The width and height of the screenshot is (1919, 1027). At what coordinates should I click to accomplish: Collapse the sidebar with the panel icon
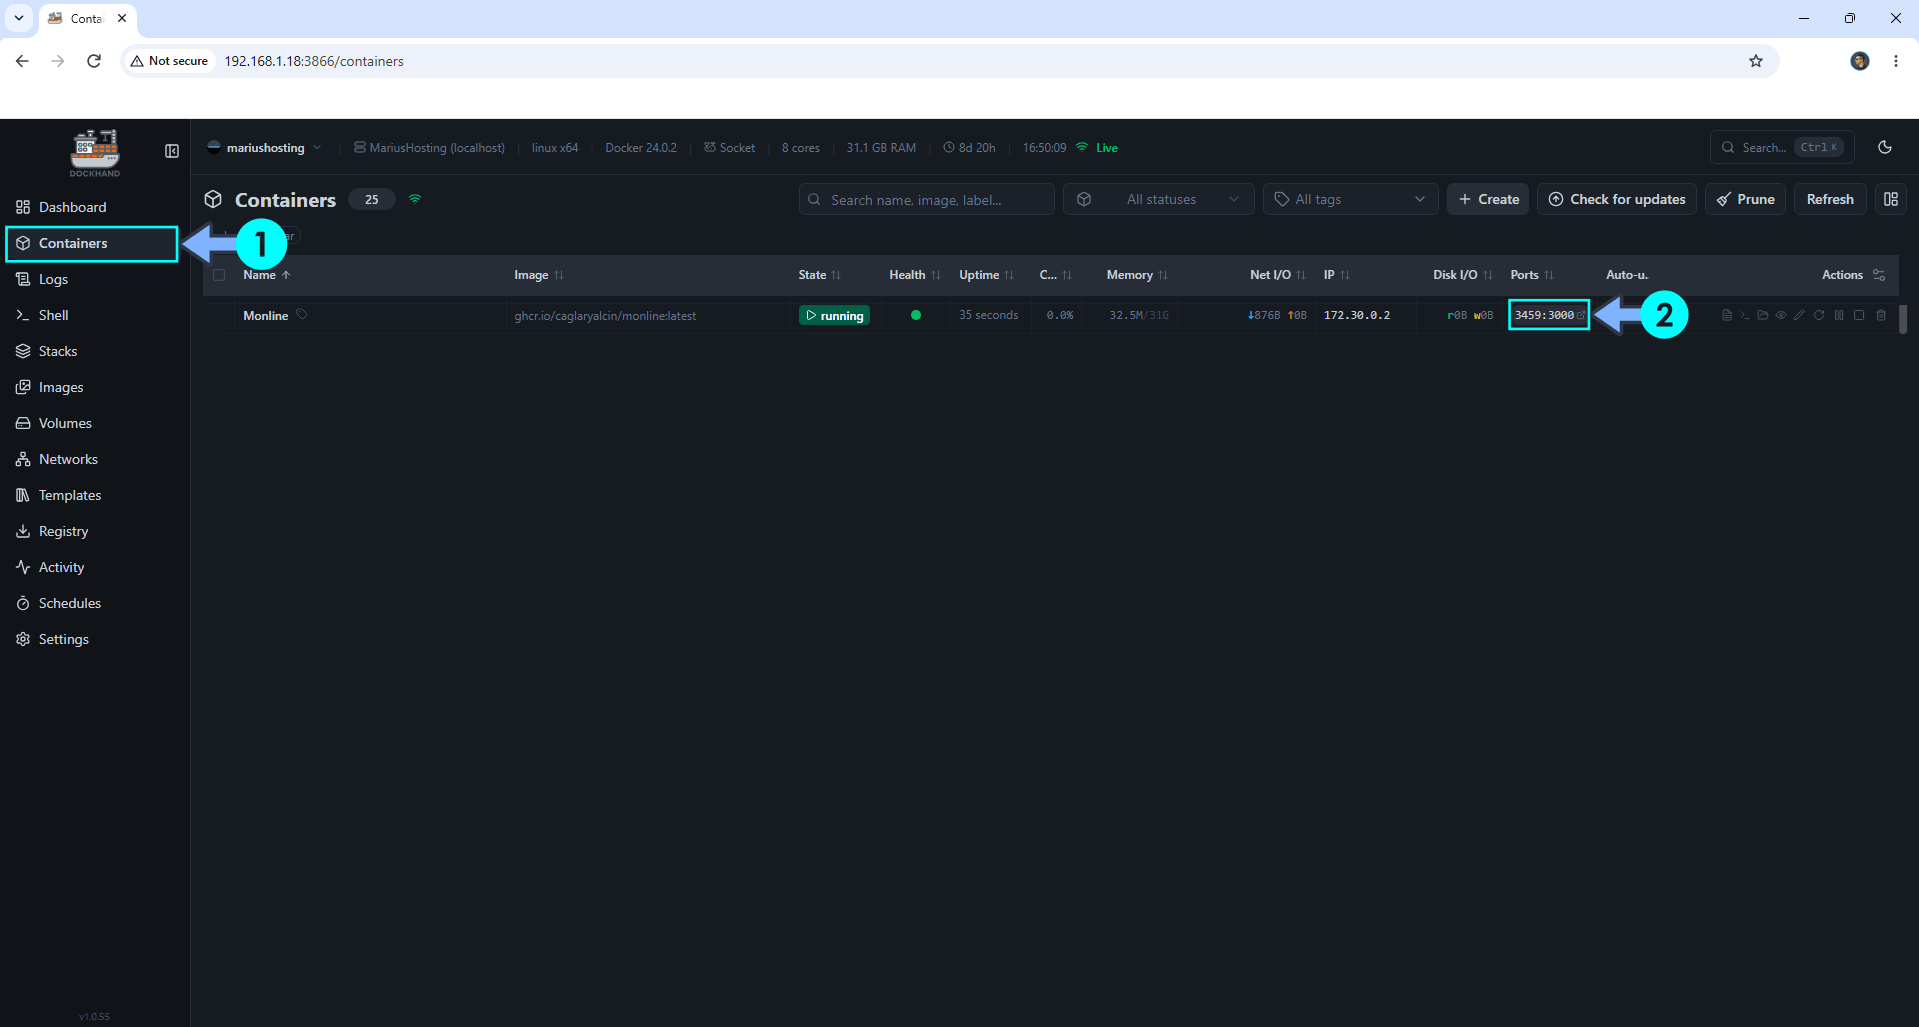172,151
